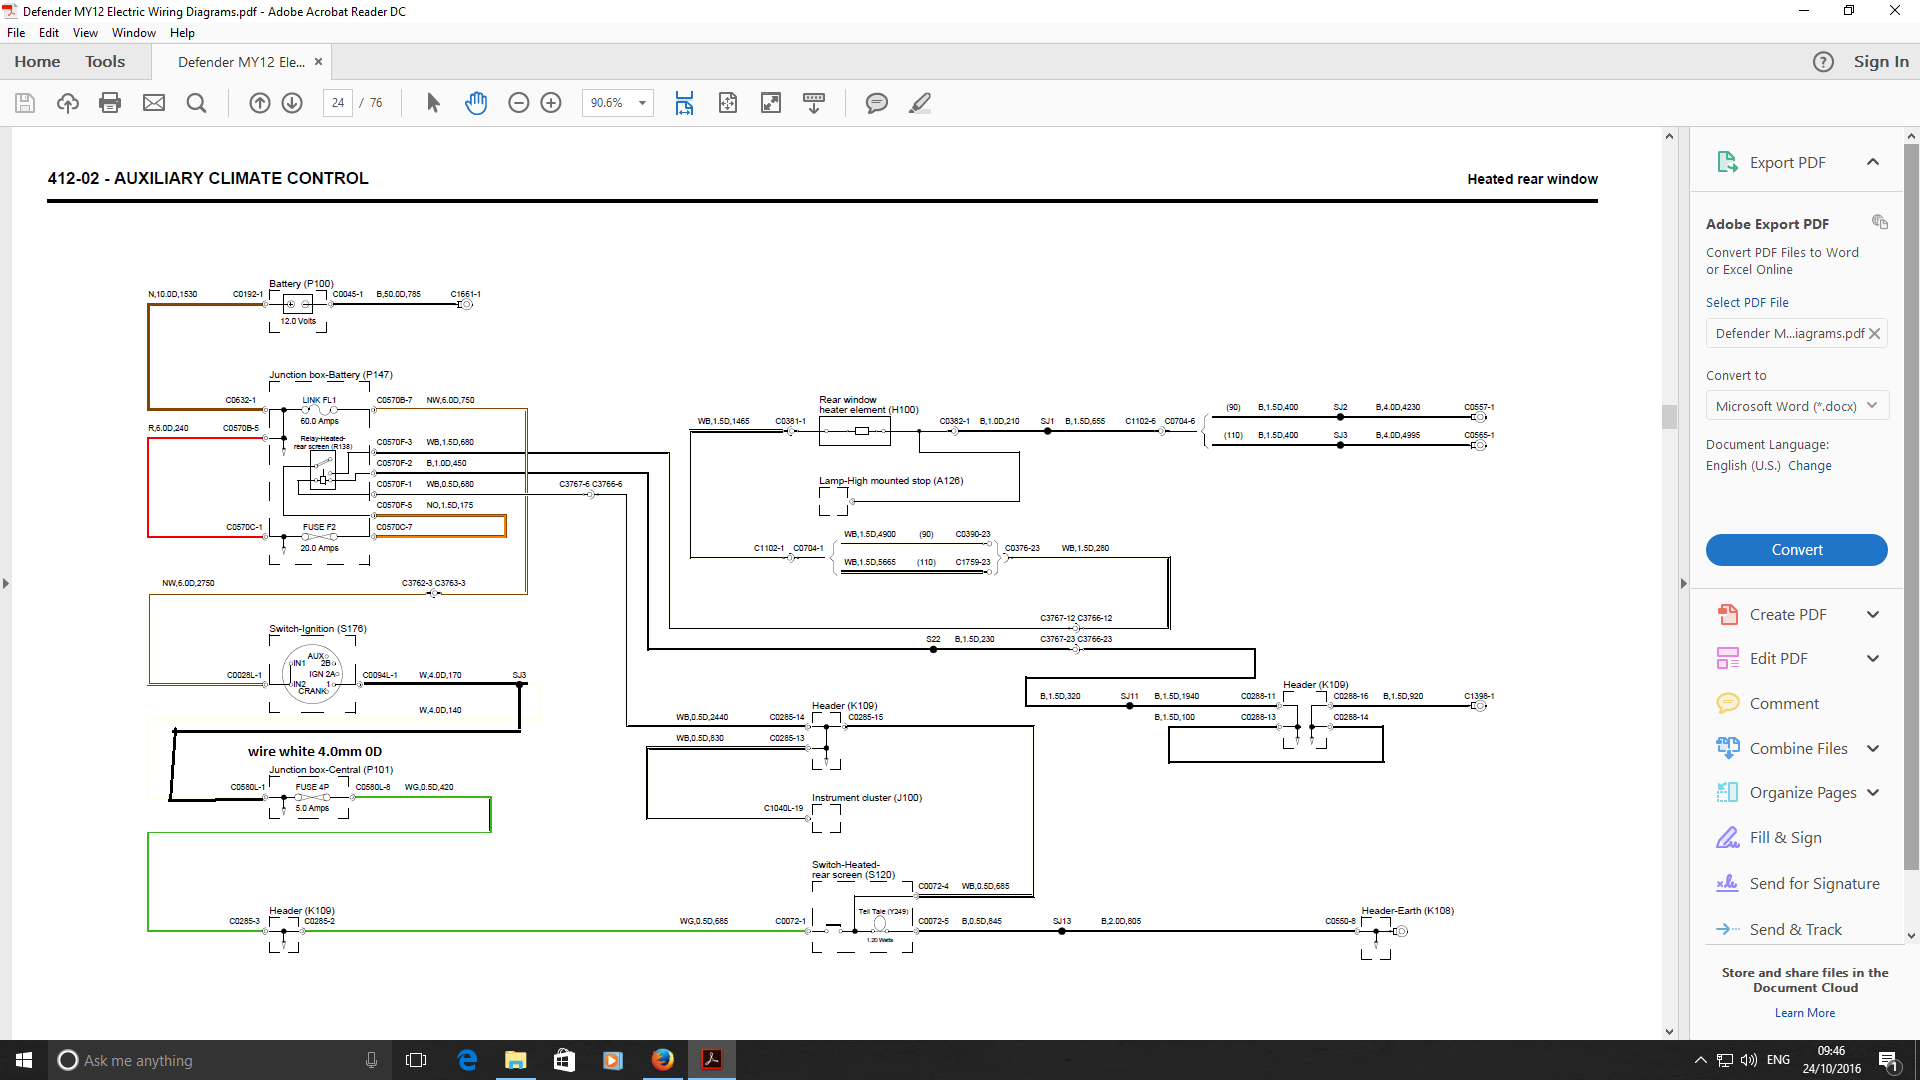Click the fit one full page icon
Viewport: 1920px width, 1080px height.
tap(728, 103)
